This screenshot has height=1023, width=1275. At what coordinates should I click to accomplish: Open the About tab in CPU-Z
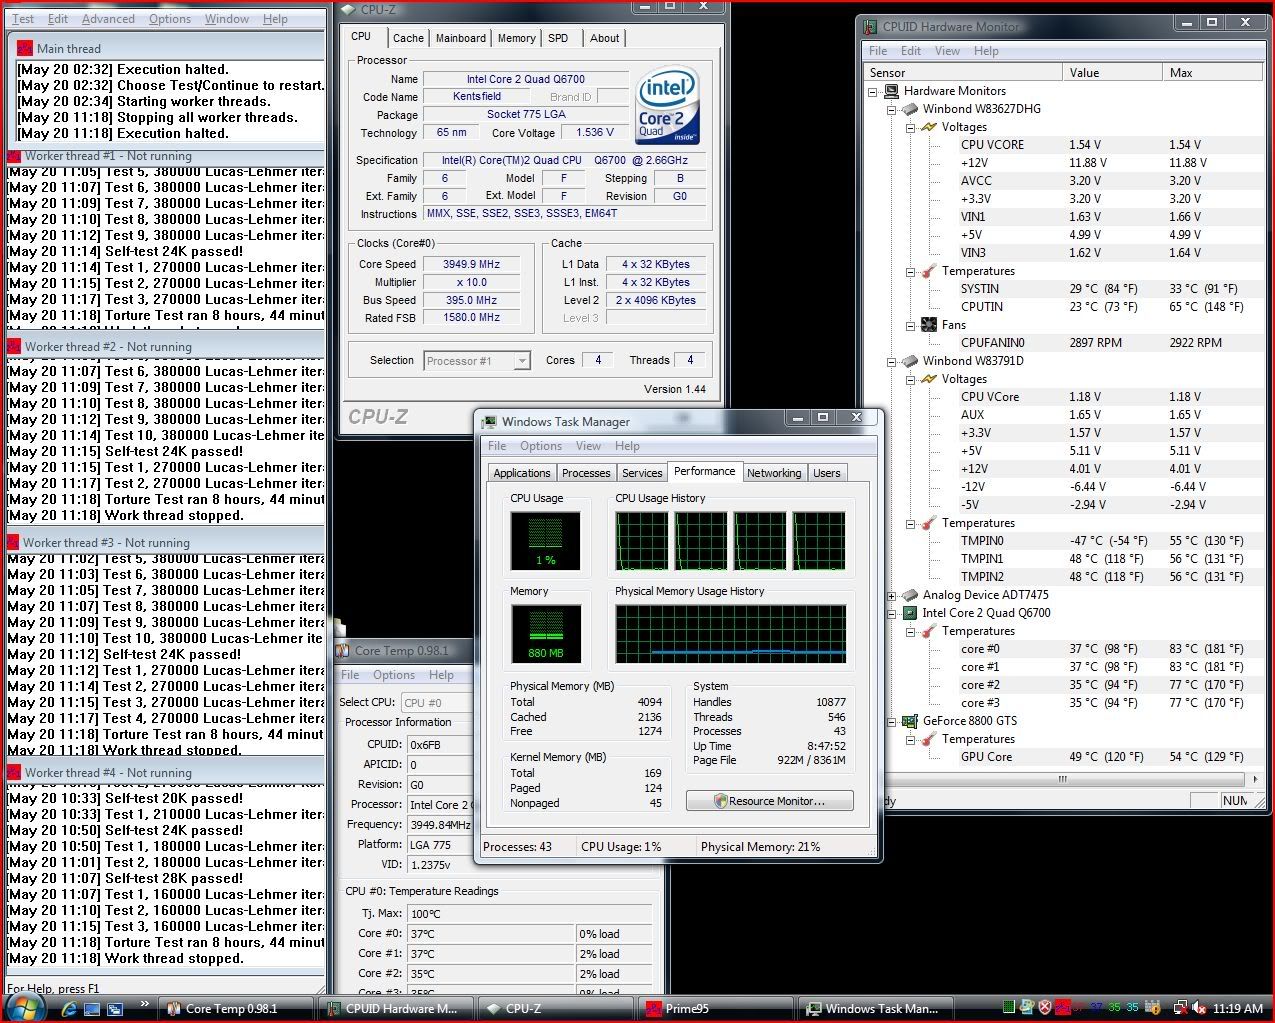604,38
